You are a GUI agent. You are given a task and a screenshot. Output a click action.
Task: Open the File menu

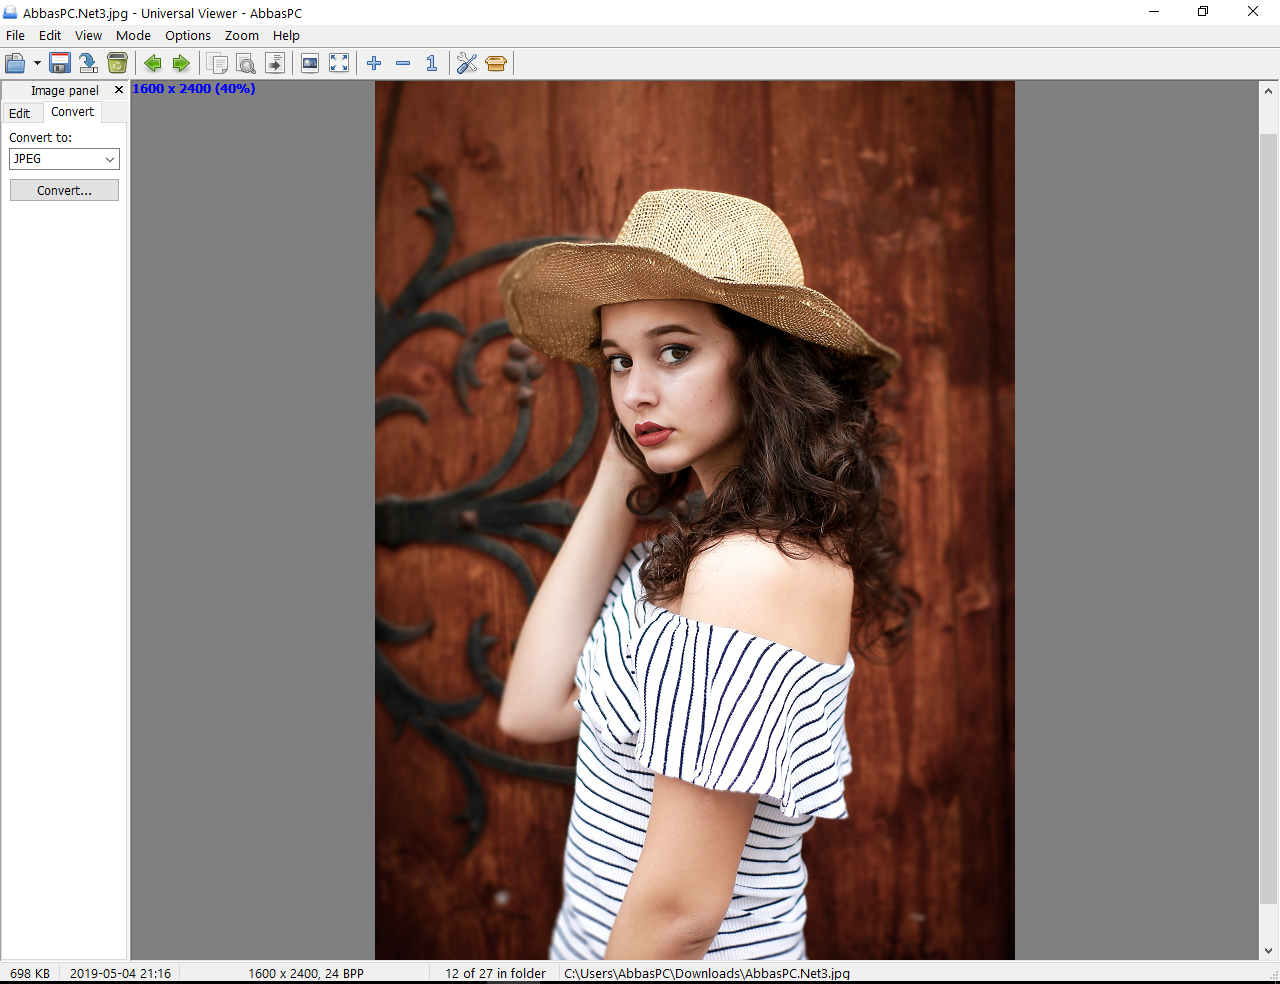point(15,35)
